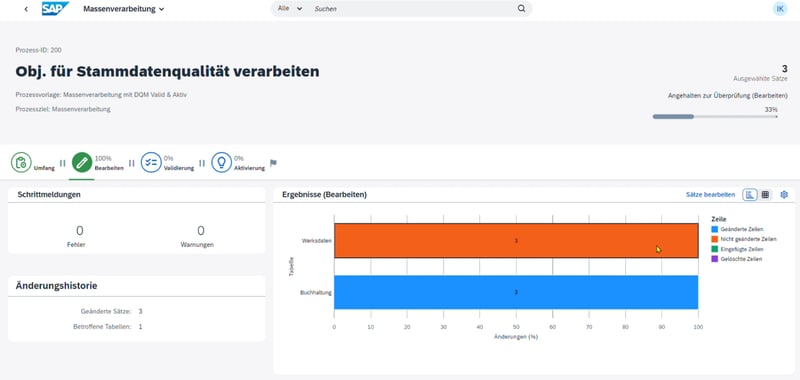This screenshot has width=800, height=380.
Task: Open the IK user avatar menu
Action: click(780, 9)
